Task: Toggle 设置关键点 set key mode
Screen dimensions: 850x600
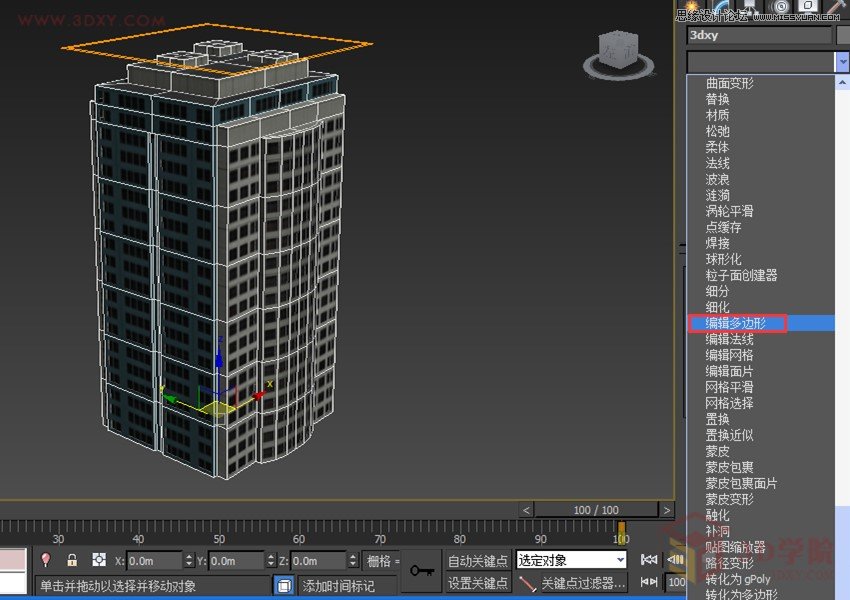Action: (478, 583)
